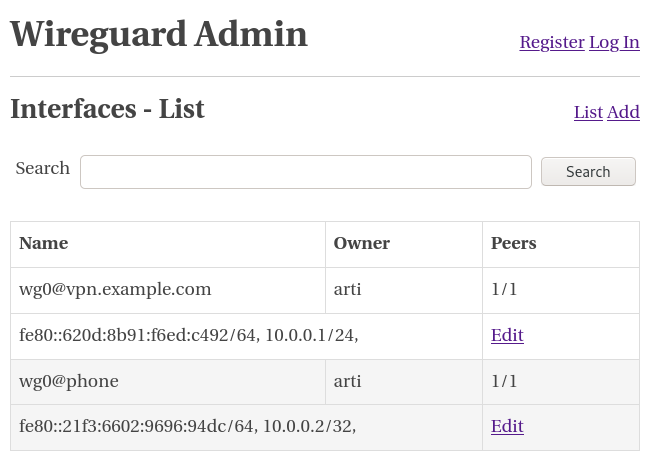Click the Interfaces - List heading
This screenshot has width=649, height=459.
point(107,109)
